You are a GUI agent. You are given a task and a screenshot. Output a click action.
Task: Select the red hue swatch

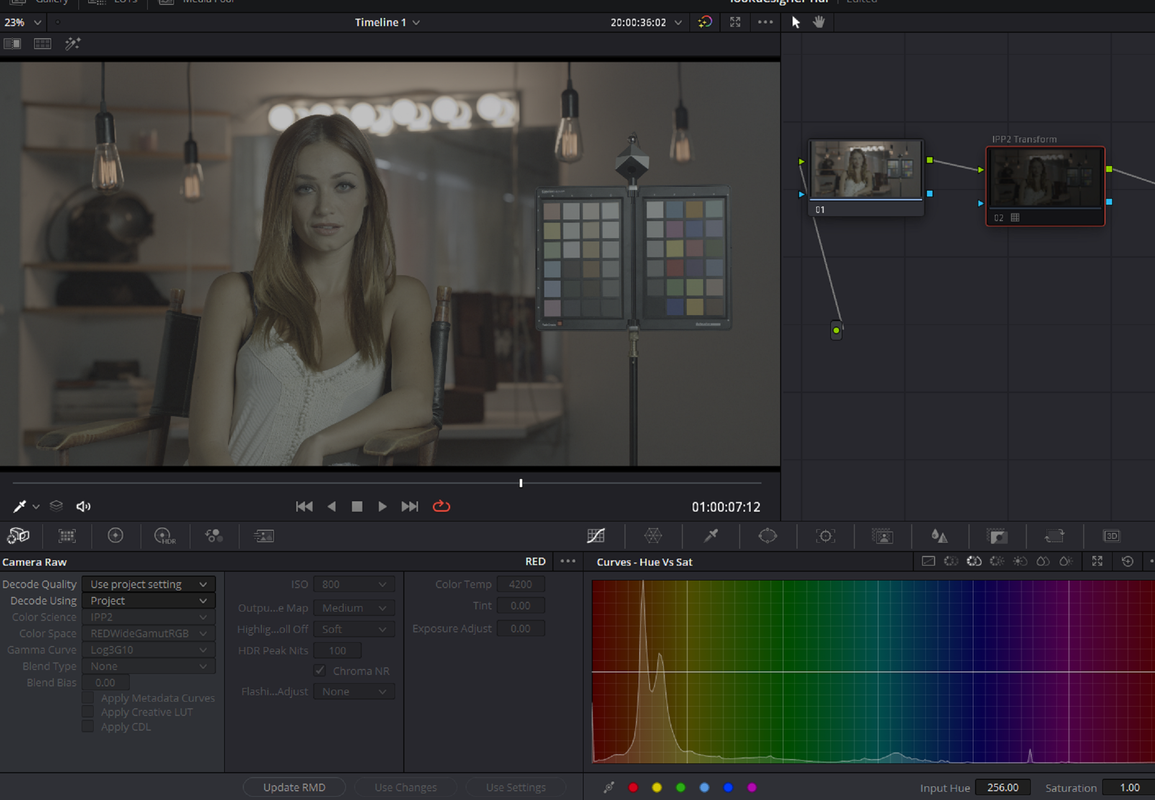coord(633,787)
